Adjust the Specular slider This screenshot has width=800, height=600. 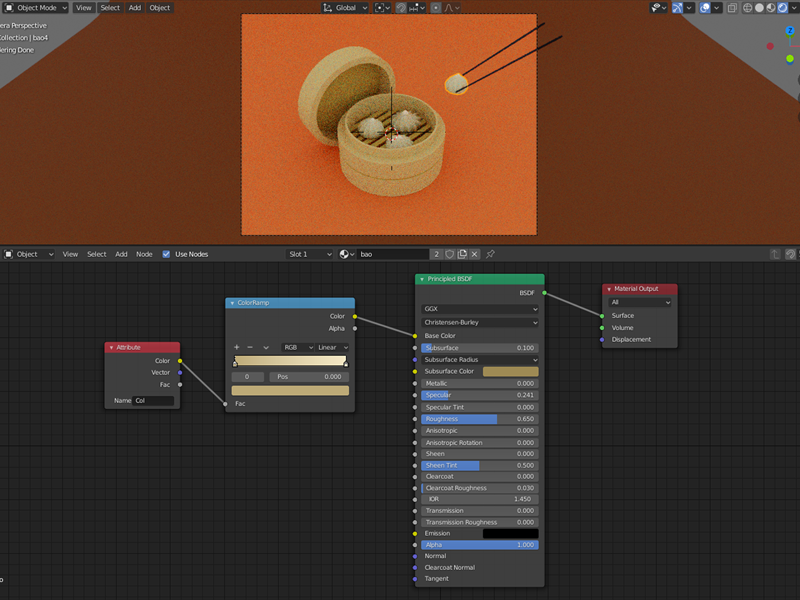tap(480, 395)
